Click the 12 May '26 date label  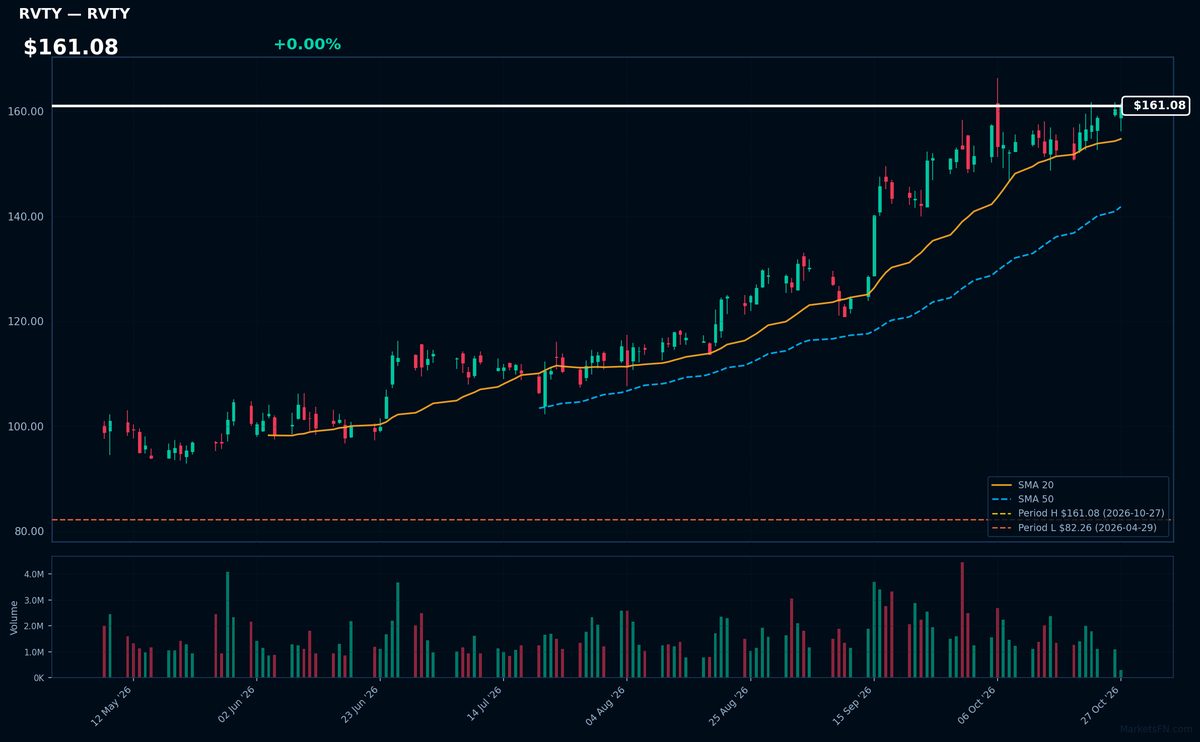[x=112, y=706]
